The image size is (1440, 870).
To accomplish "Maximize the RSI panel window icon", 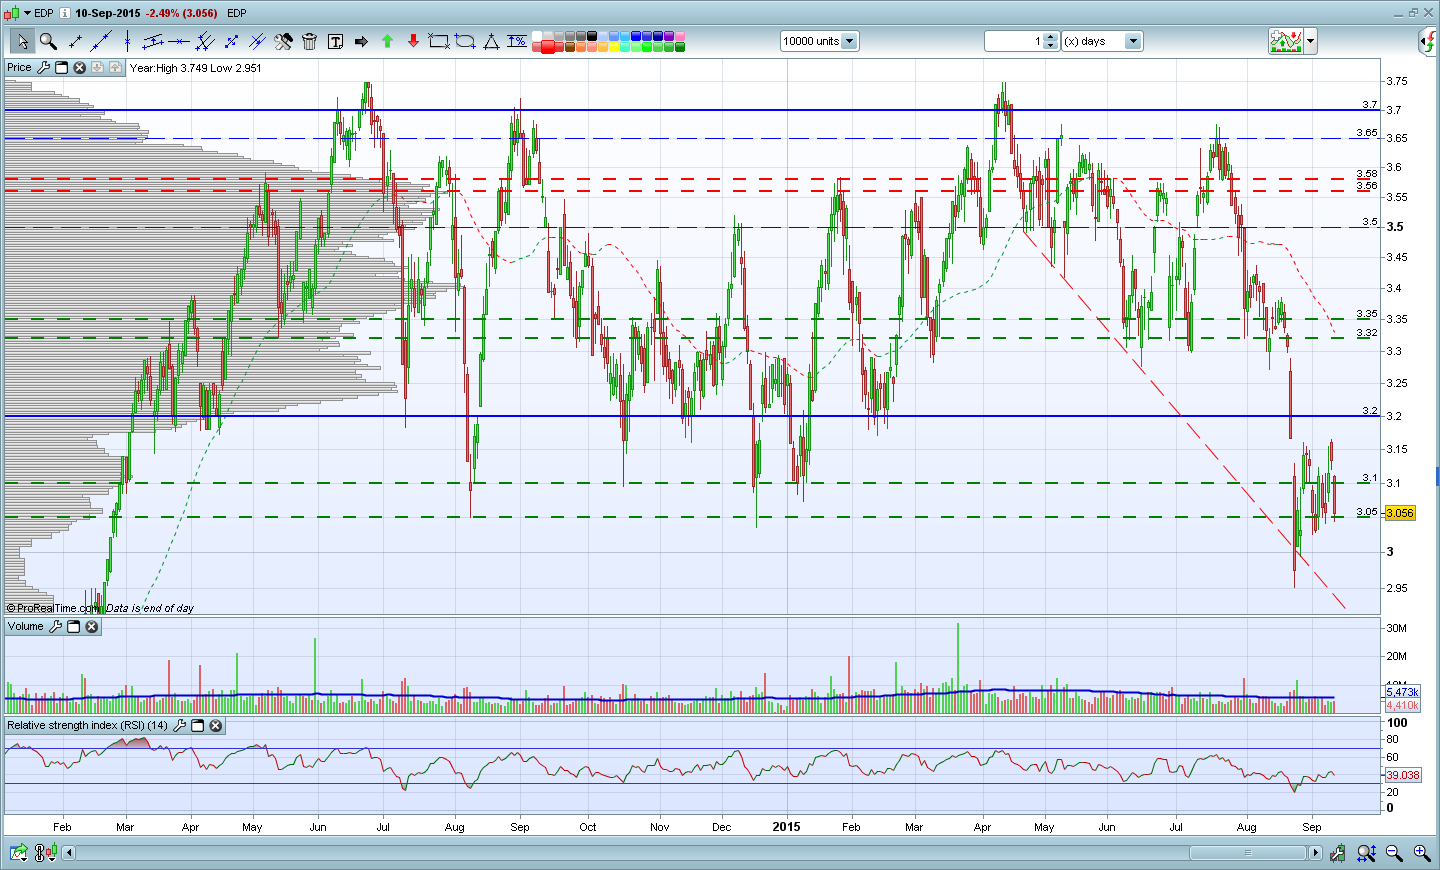I will click(x=197, y=726).
